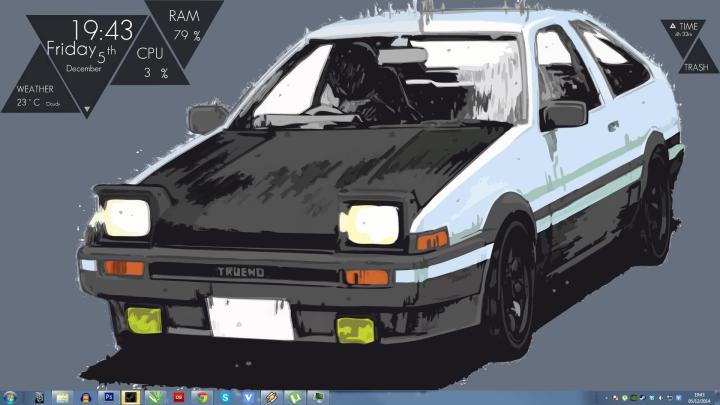This screenshot has width=720, height=405.
Task: Click the taskbar clock and date
Action: click(699, 398)
